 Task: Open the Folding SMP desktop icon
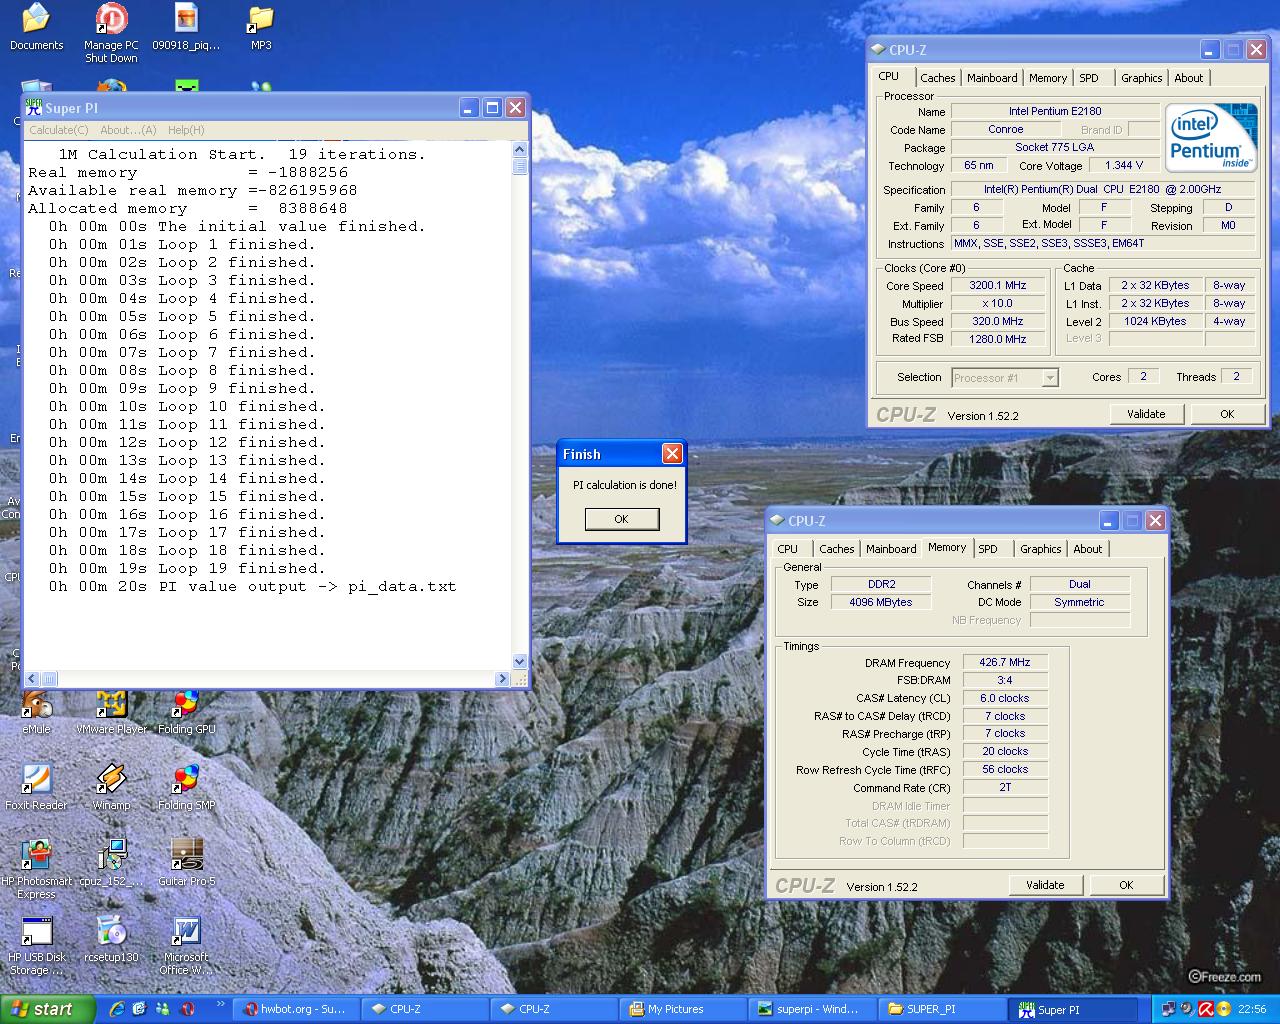[186, 788]
